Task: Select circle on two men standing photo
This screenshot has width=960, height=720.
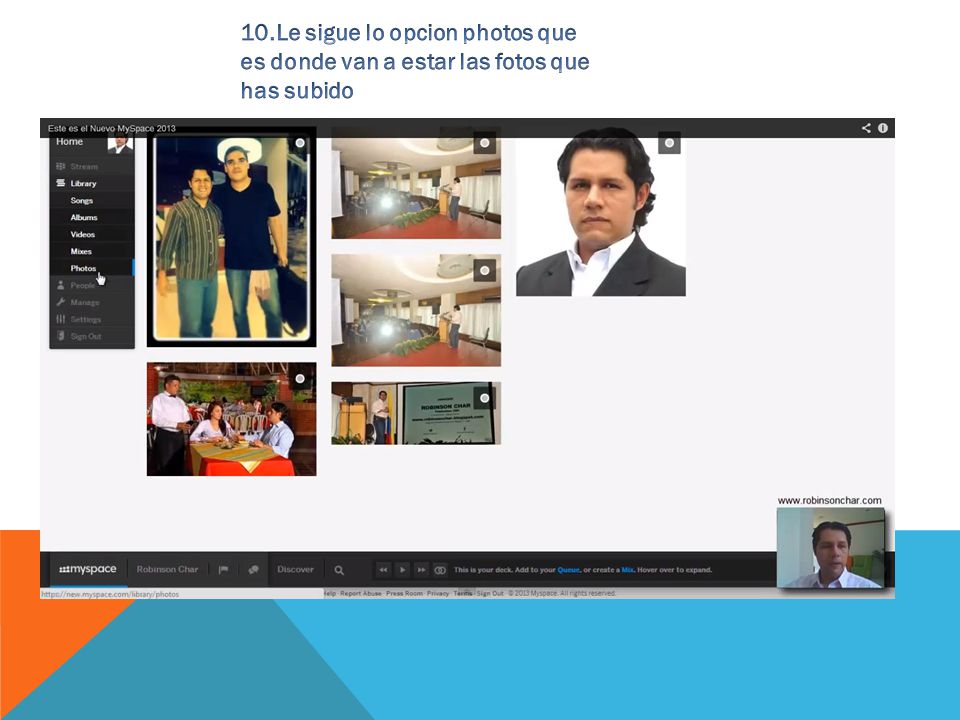Action: (300, 143)
